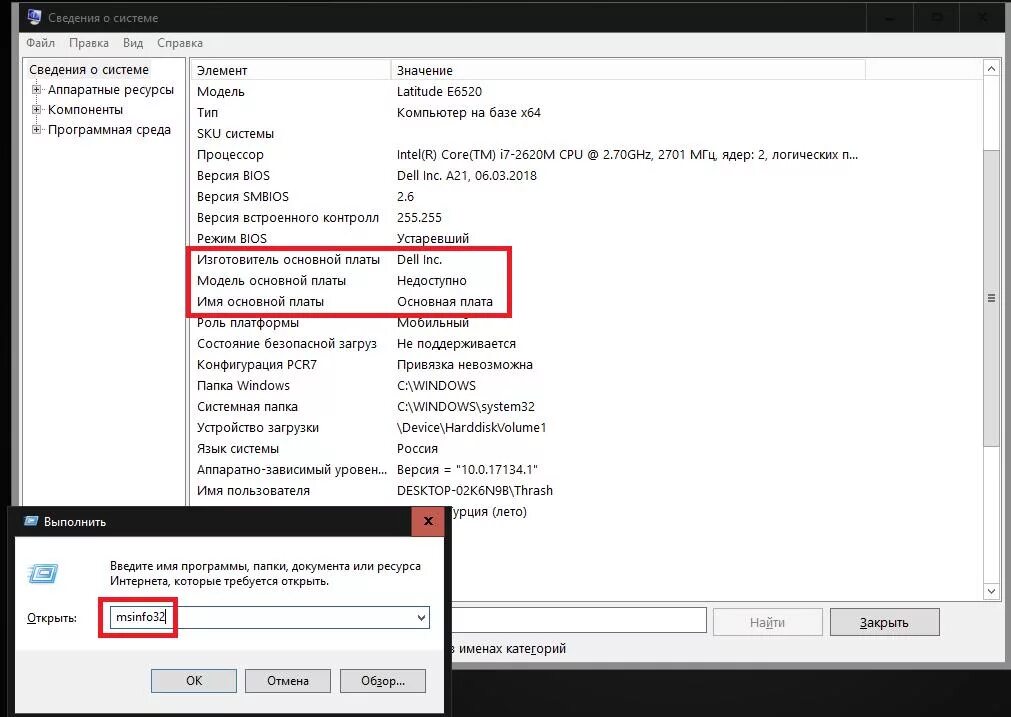This screenshot has width=1011, height=717.
Task: Close the Выполнить dialog with X
Action: coord(428,521)
